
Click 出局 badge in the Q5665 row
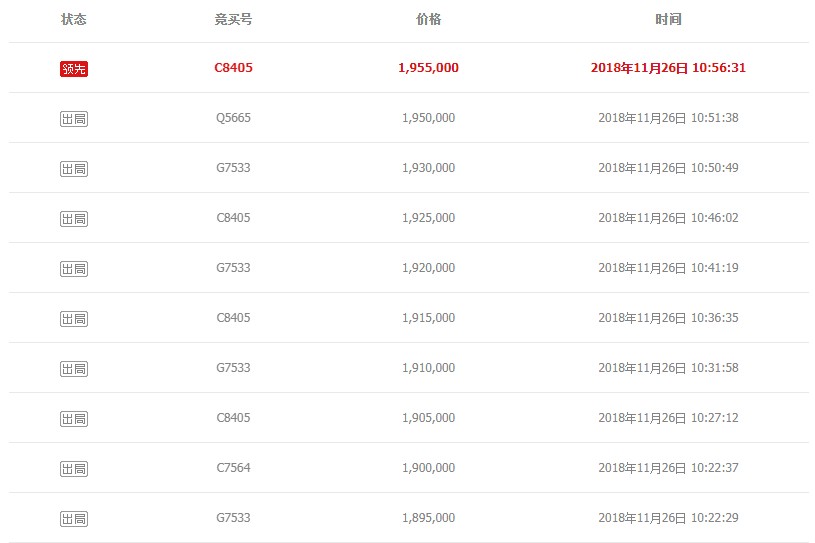click(74, 119)
